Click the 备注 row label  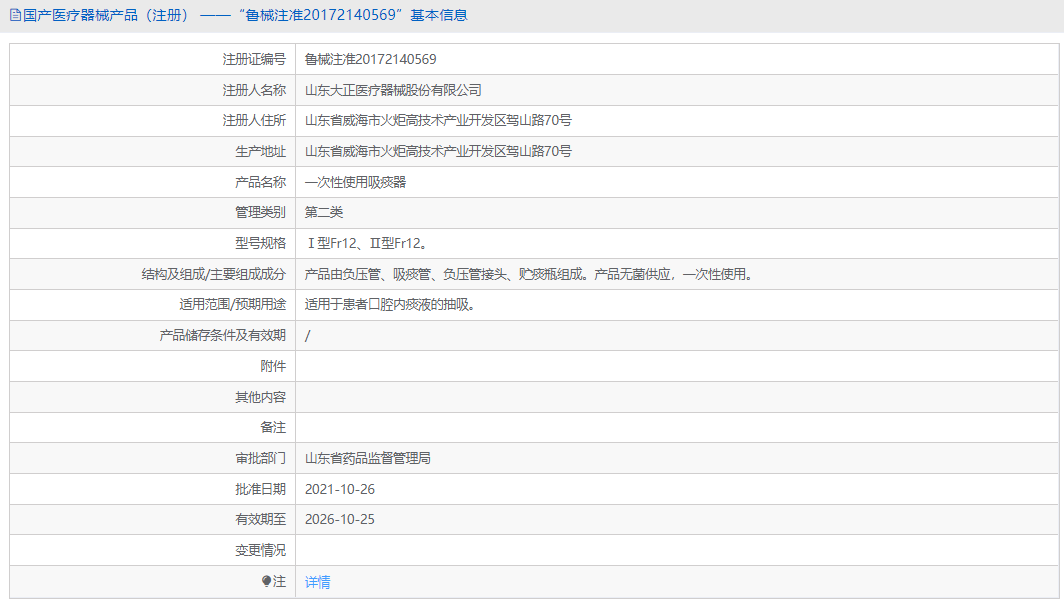coord(274,427)
